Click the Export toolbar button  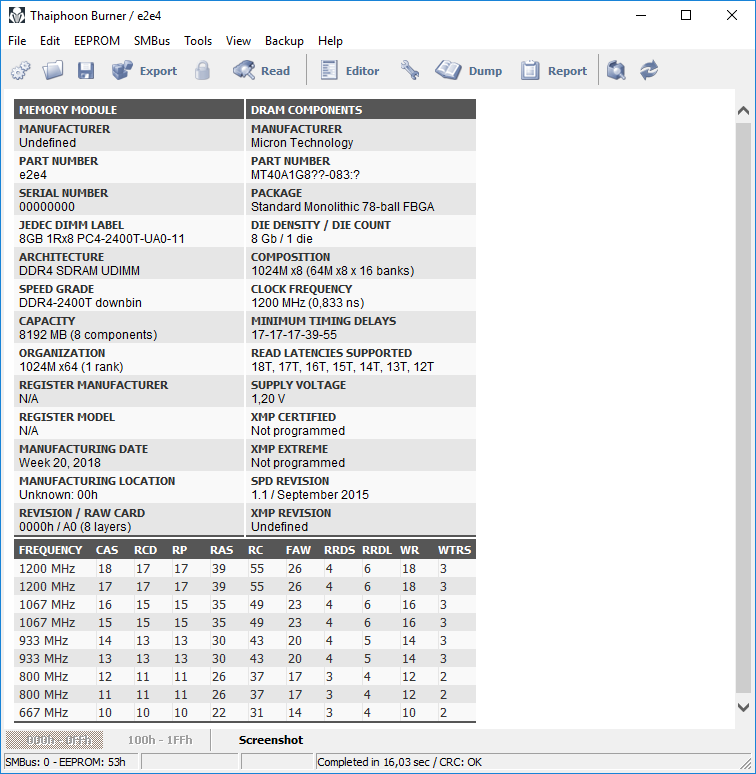[144, 71]
